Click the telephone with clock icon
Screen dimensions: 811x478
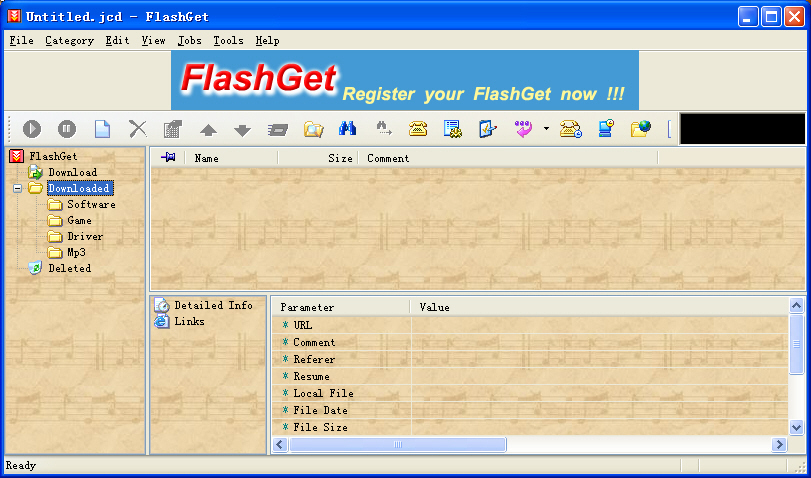point(570,129)
